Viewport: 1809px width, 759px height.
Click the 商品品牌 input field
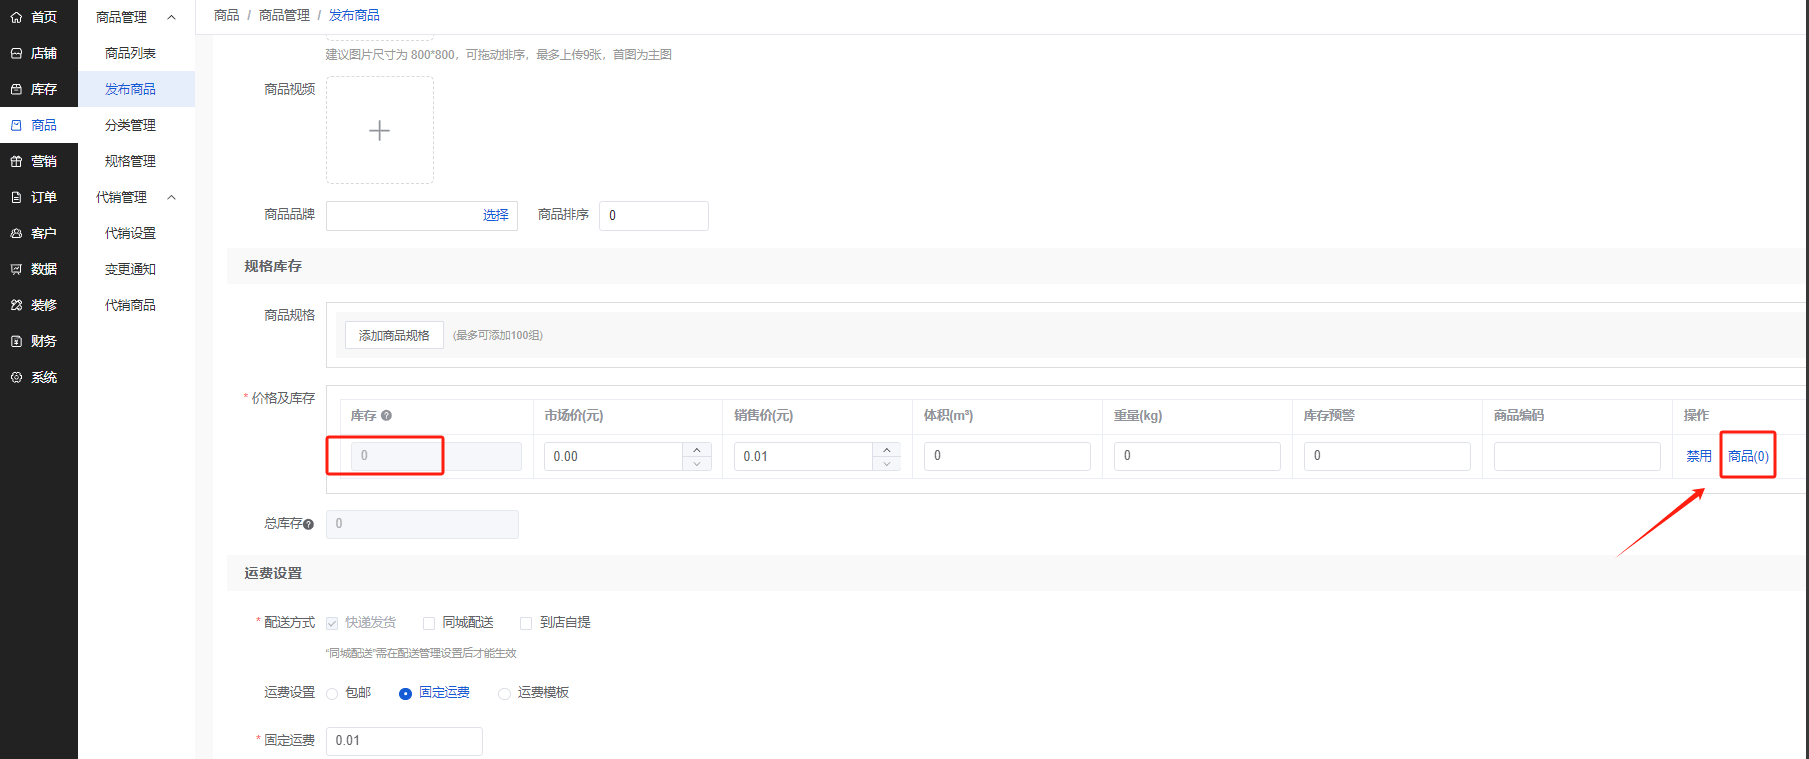(x=422, y=215)
